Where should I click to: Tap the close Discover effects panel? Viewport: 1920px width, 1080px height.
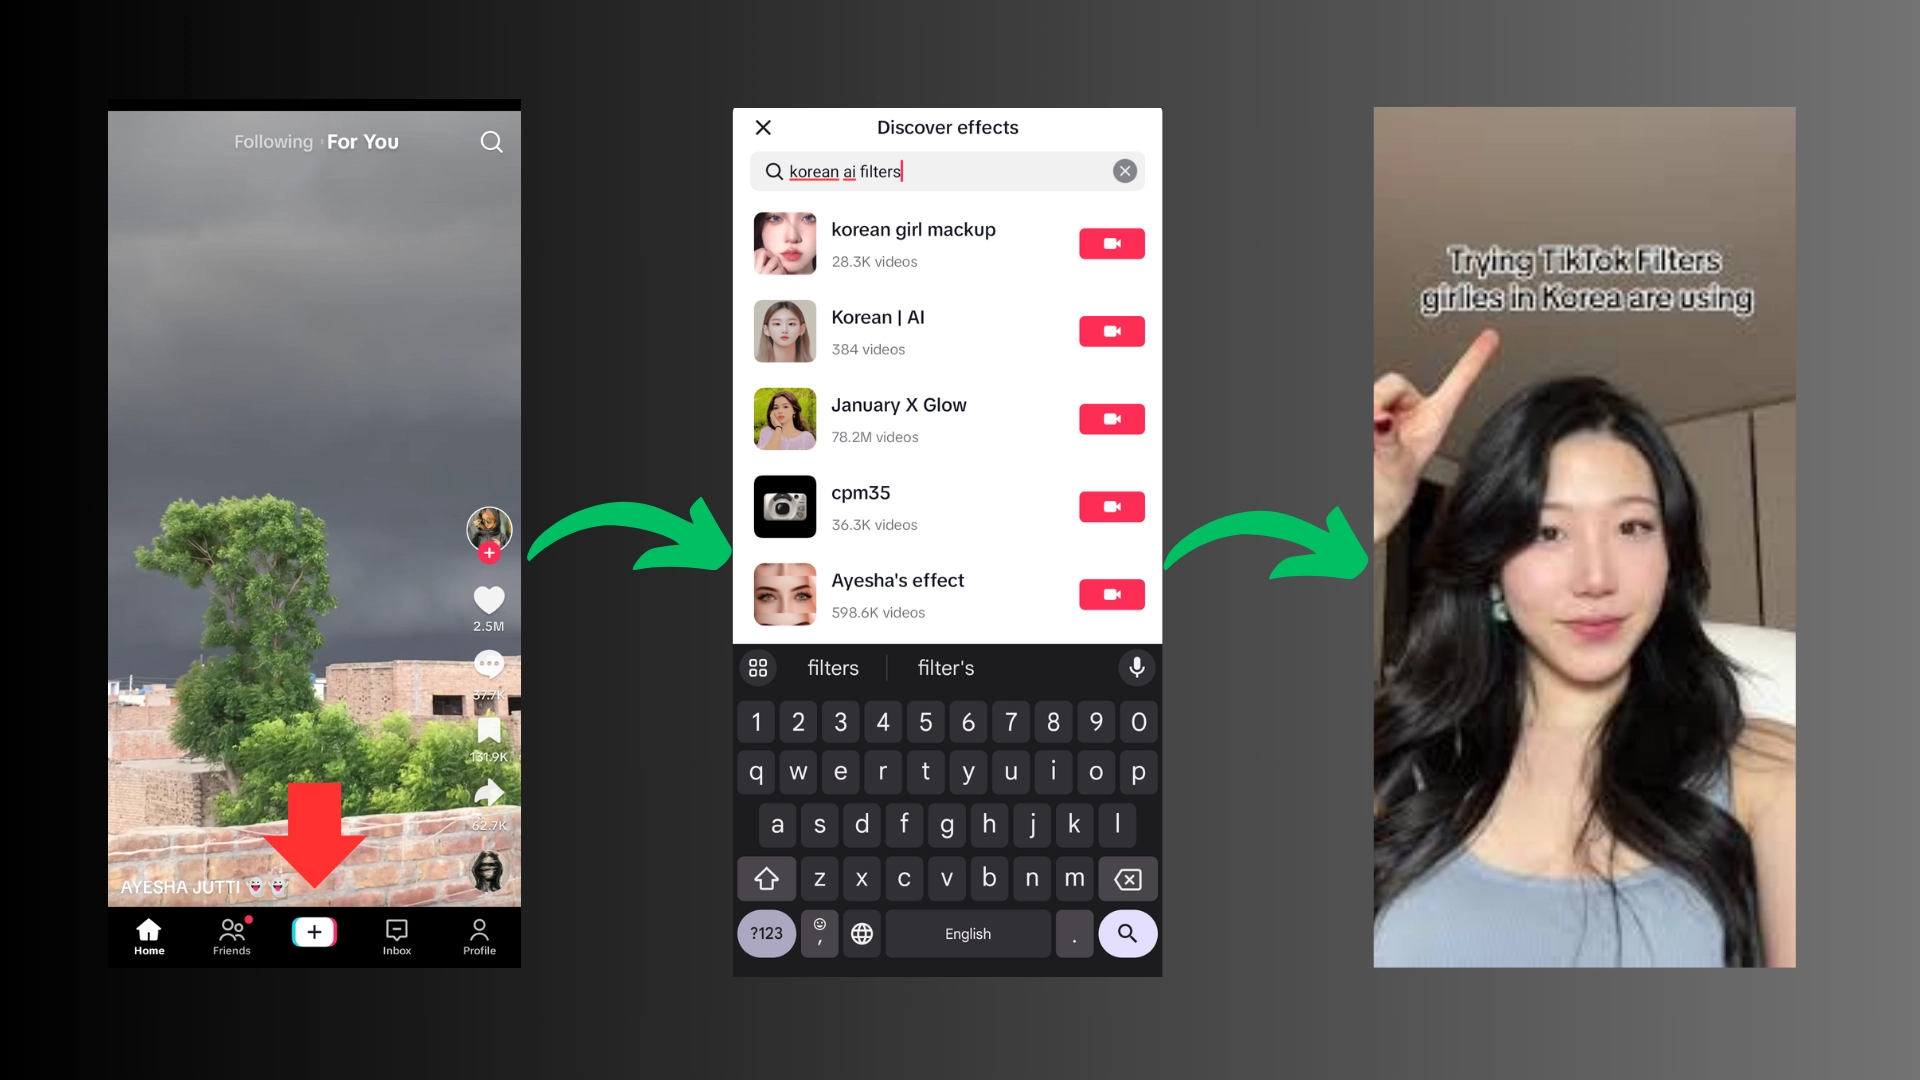(765, 127)
